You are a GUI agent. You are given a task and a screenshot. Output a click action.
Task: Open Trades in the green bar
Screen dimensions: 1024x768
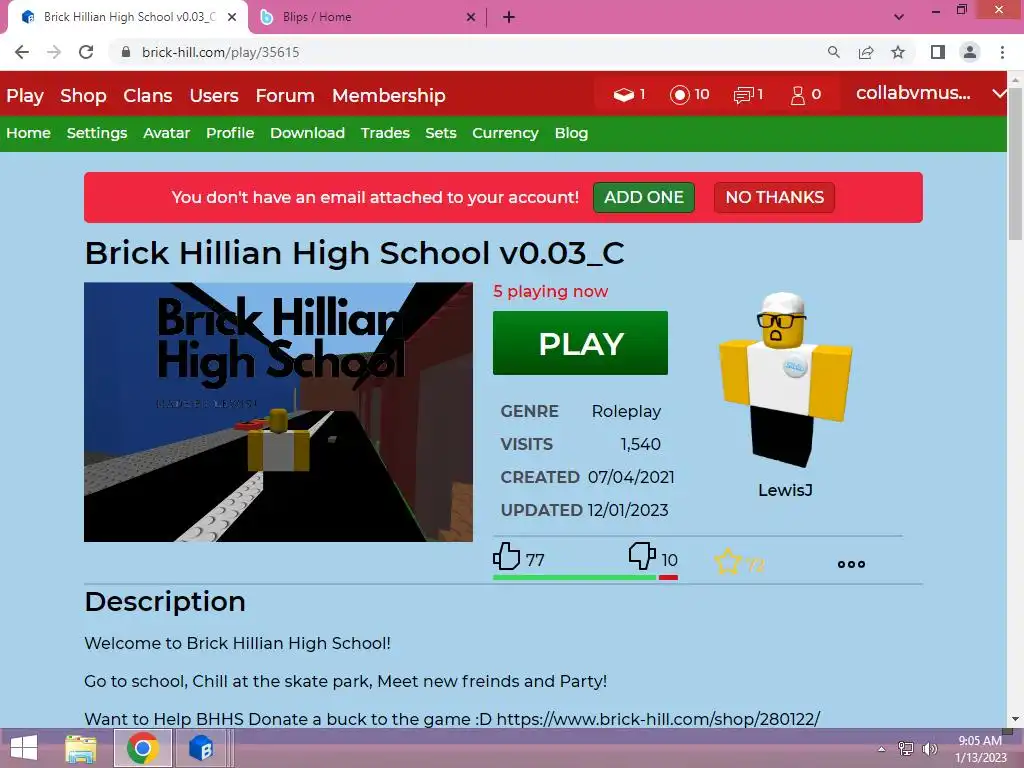click(x=385, y=133)
